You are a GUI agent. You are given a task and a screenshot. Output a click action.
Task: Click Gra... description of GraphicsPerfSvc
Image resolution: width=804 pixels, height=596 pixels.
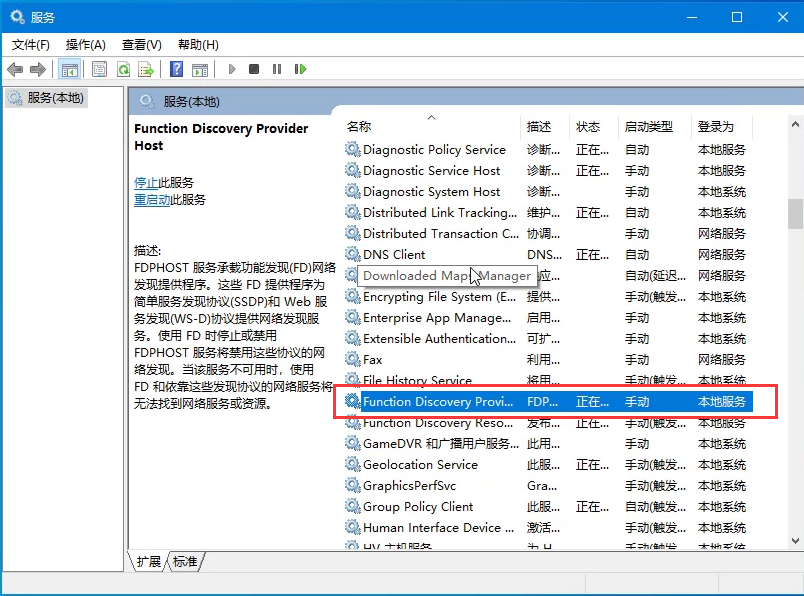coord(542,485)
